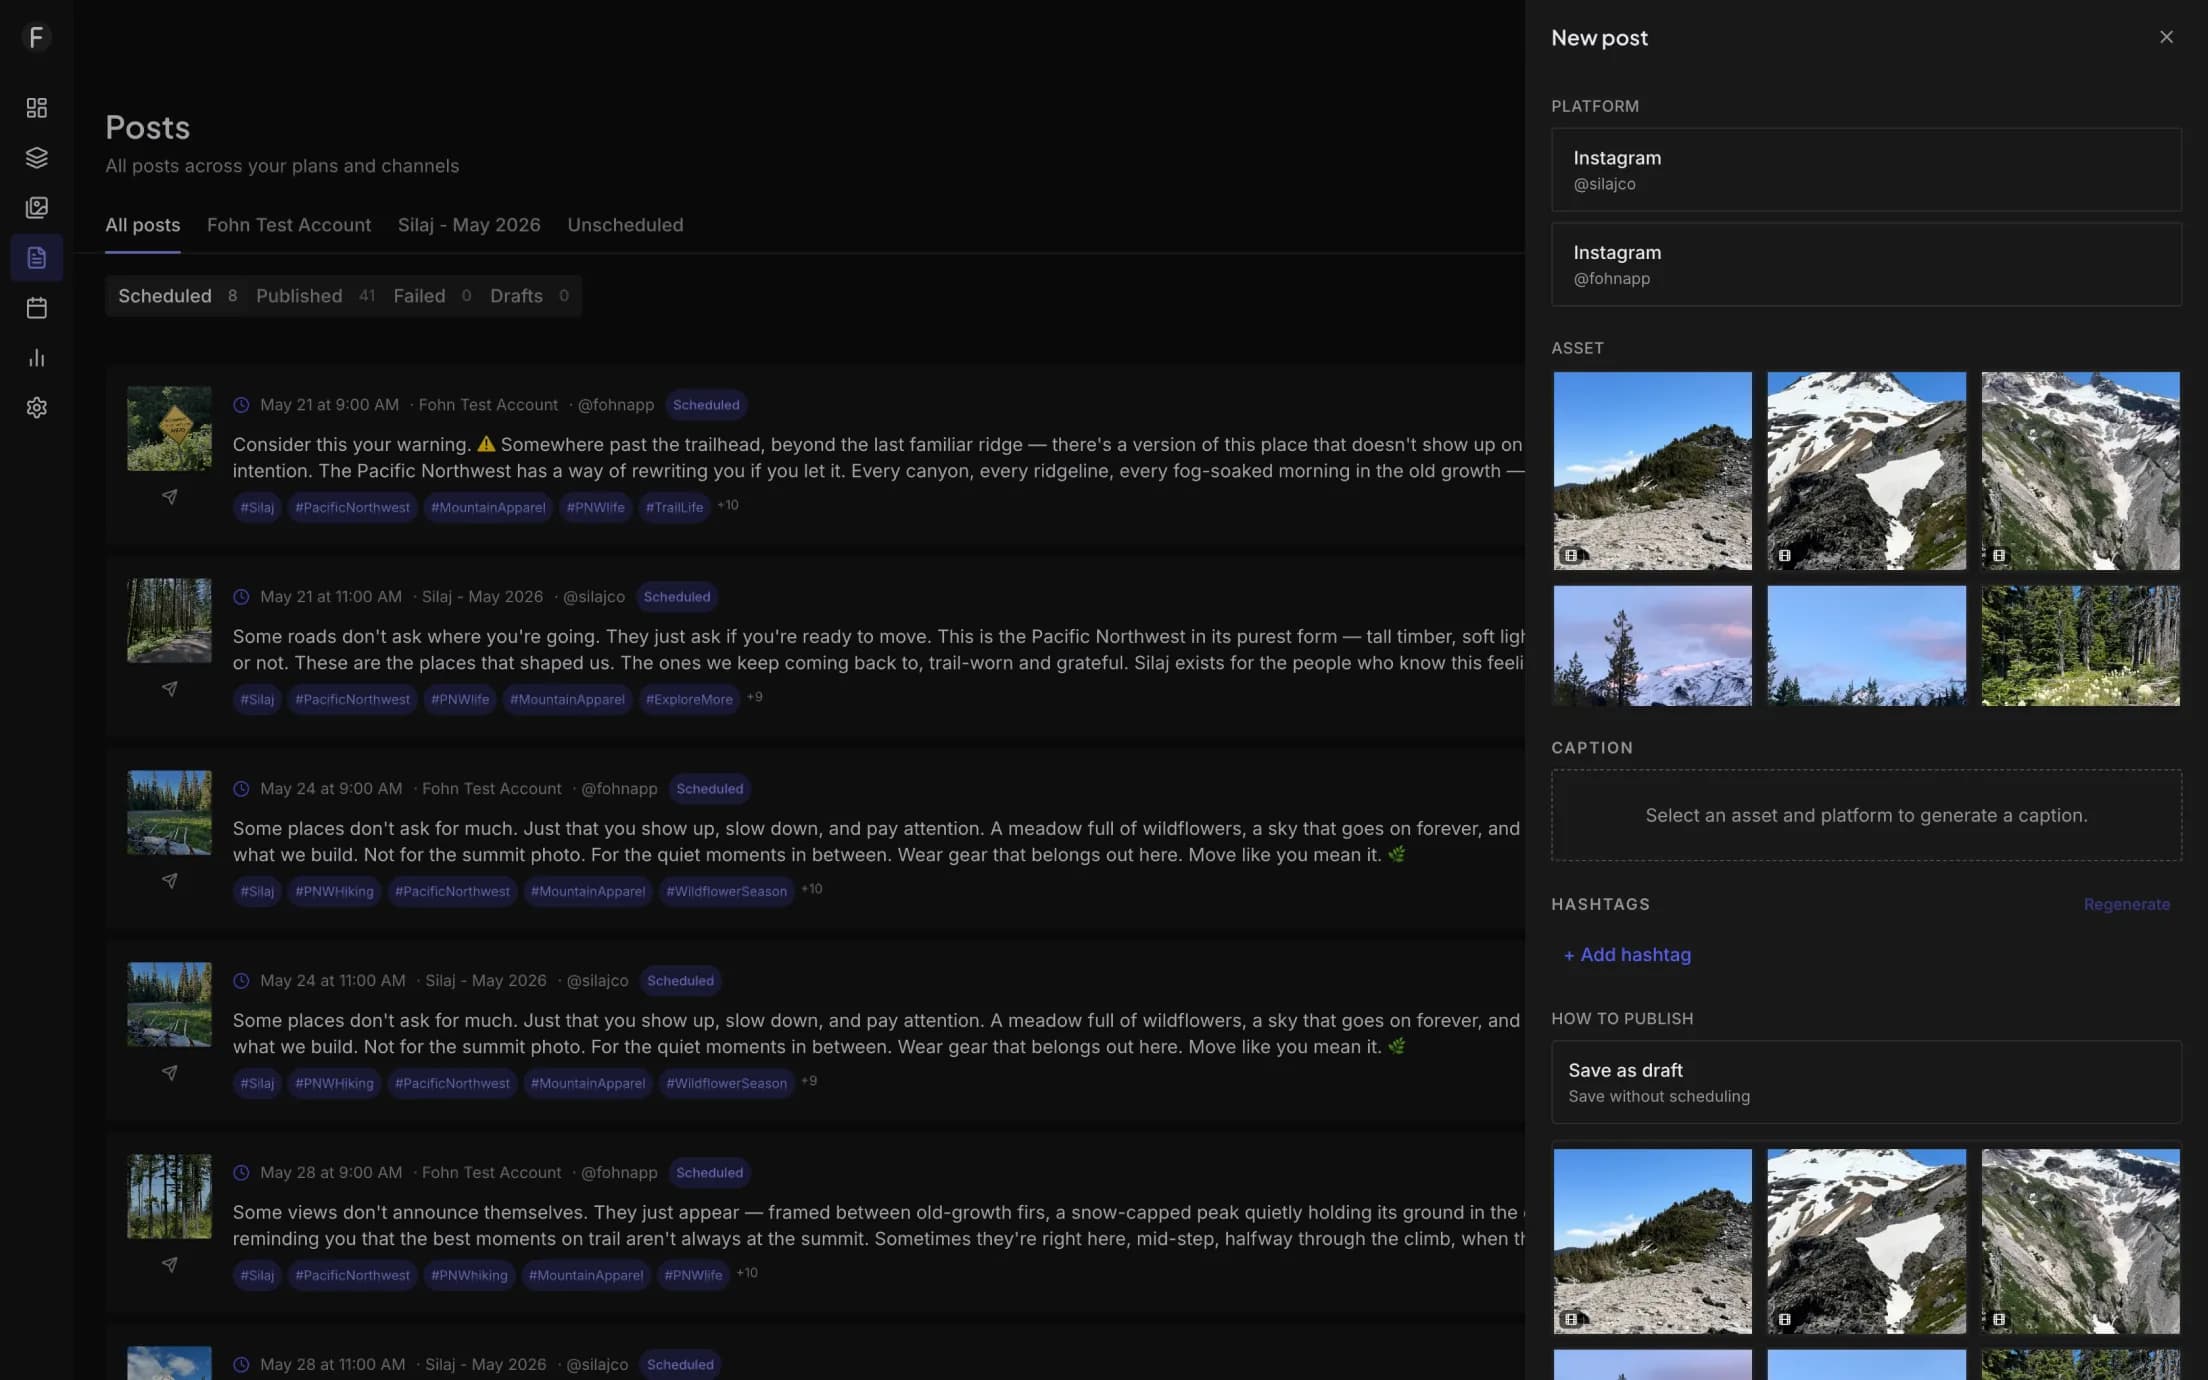Image resolution: width=2208 pixels, height=1380 pixels.
Task: Click clock icon beside May 21 at 9:00 AM
Action: tap(241, 405)
